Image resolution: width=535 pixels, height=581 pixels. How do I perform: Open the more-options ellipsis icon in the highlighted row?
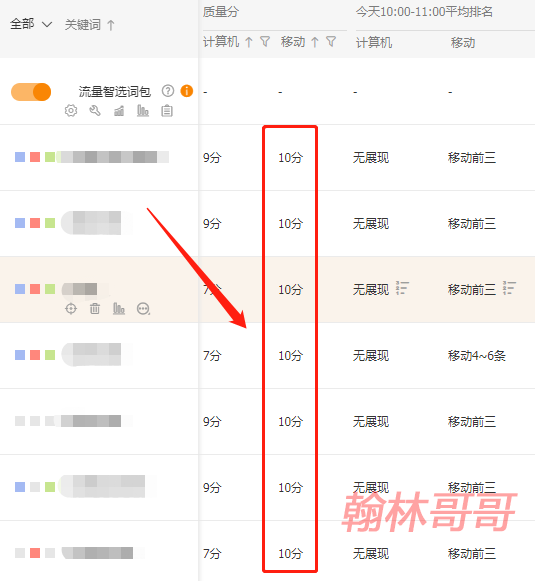pyautogui.click(x=143, y=308)
